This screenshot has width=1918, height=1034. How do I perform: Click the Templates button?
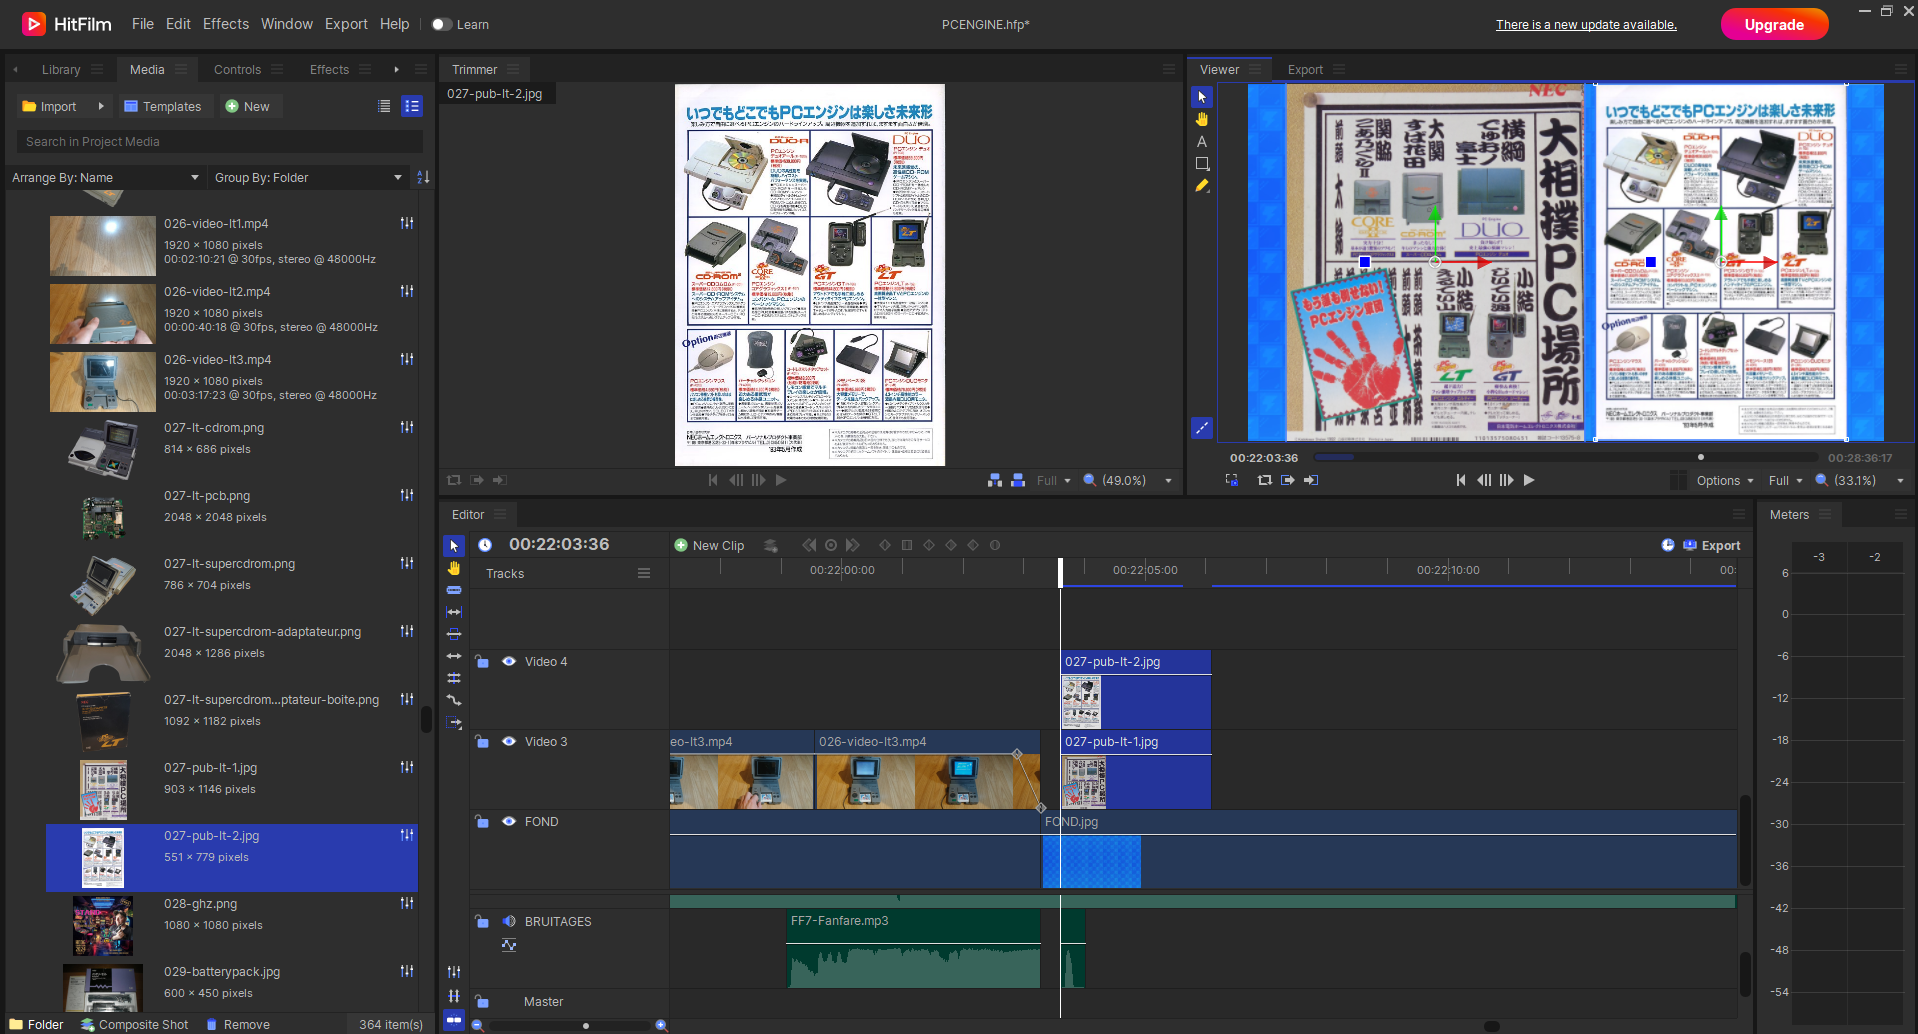[x=163, y=106]
